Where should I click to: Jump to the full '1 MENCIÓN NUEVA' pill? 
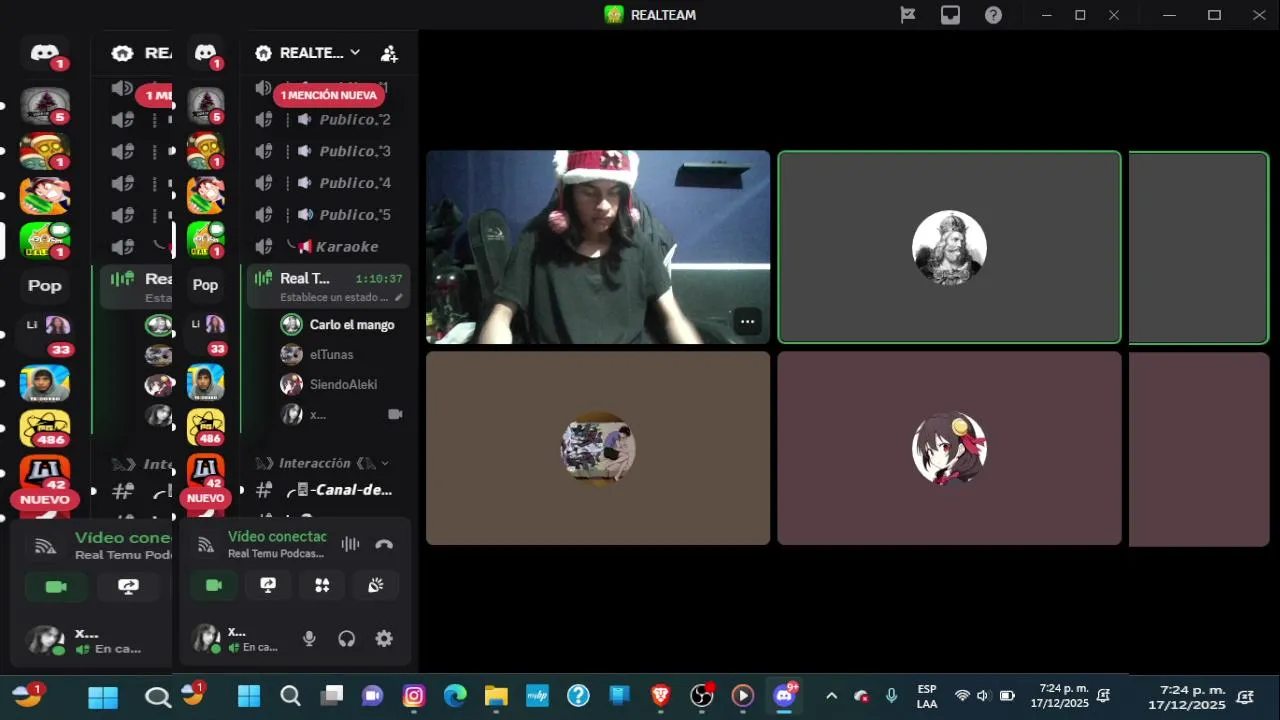[x=329, y=95]
